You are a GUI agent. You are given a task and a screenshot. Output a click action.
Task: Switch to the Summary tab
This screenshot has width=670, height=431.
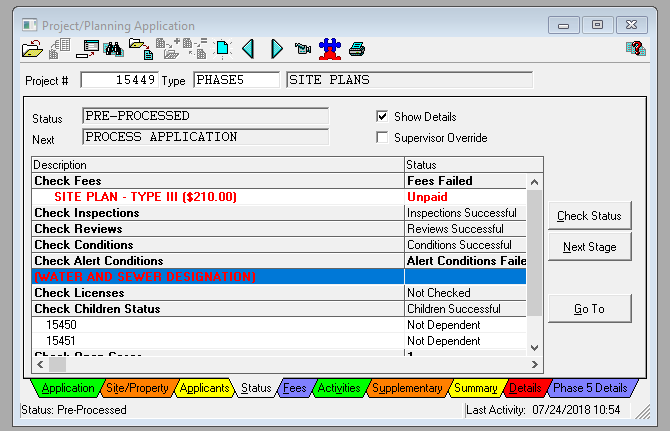pyautogui.click(x=476, y=388)
